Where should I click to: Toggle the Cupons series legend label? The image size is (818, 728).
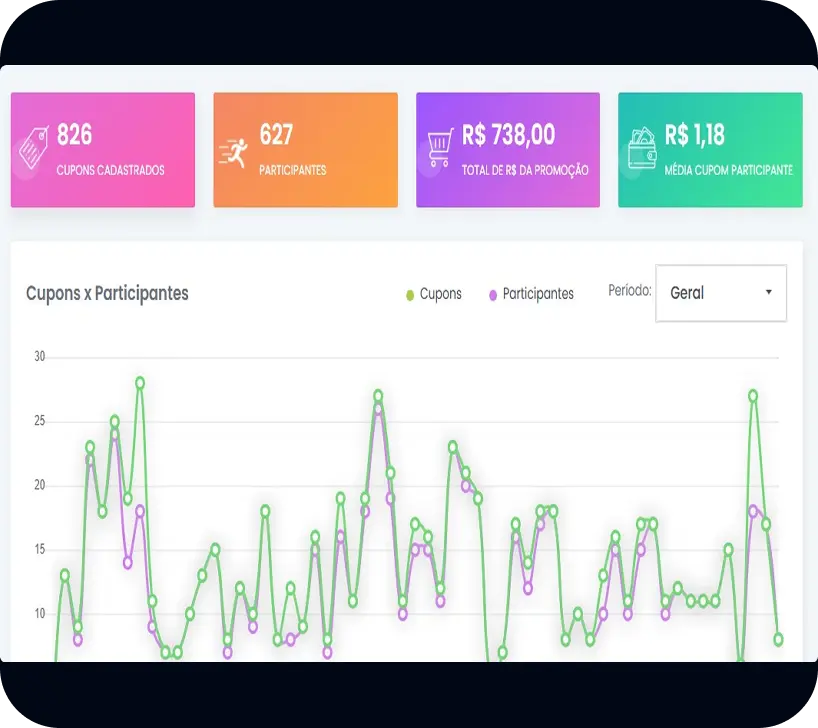click(441, 294)
